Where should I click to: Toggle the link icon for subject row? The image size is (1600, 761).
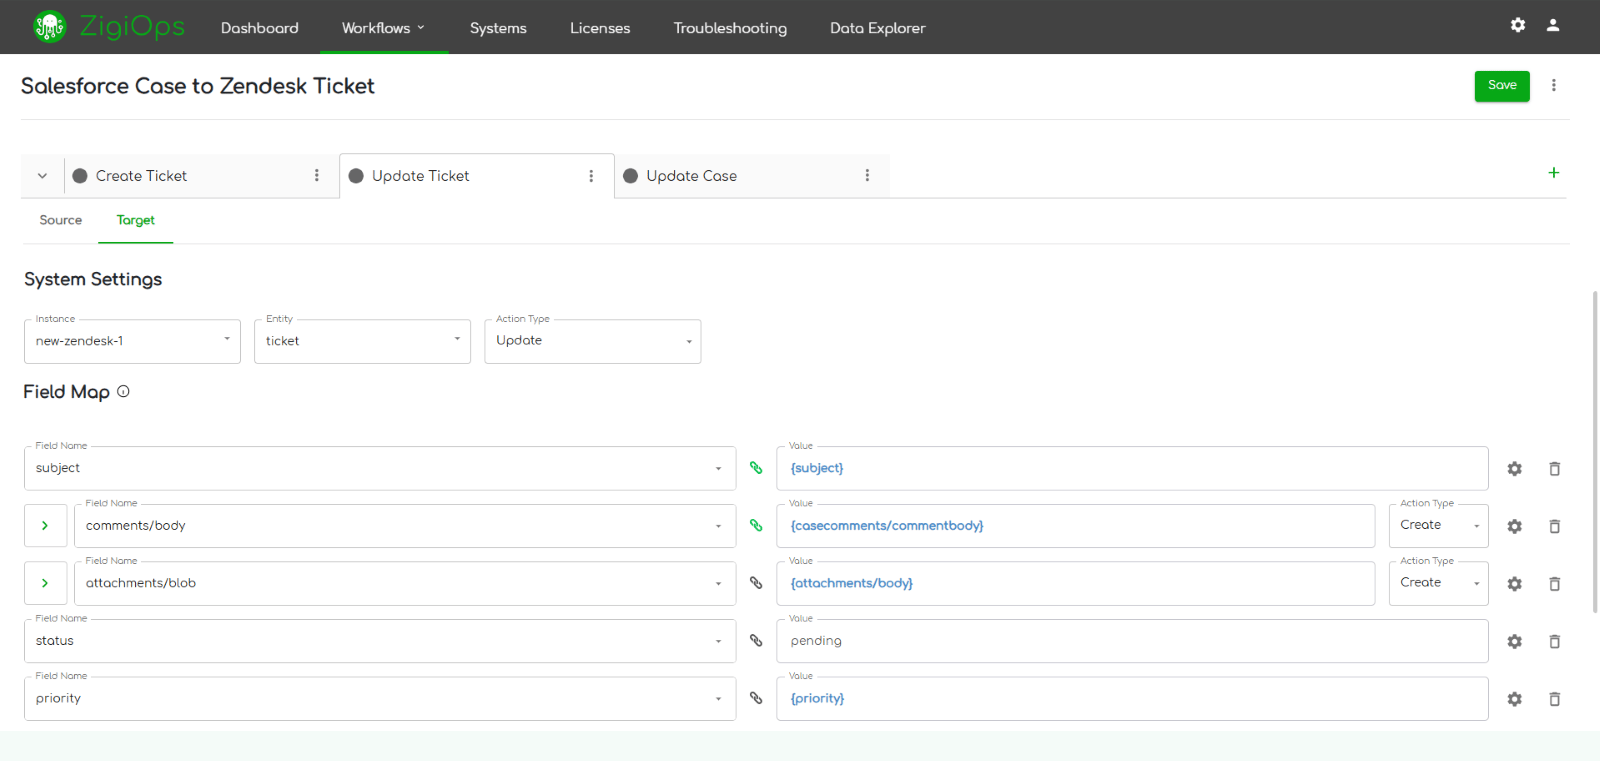coord(756,468)
